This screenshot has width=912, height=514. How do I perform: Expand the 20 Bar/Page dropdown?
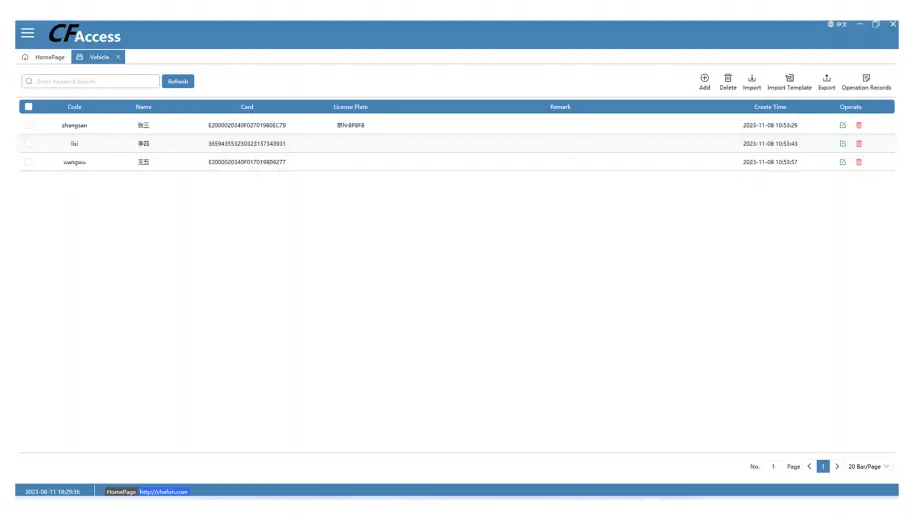[868, 466]
